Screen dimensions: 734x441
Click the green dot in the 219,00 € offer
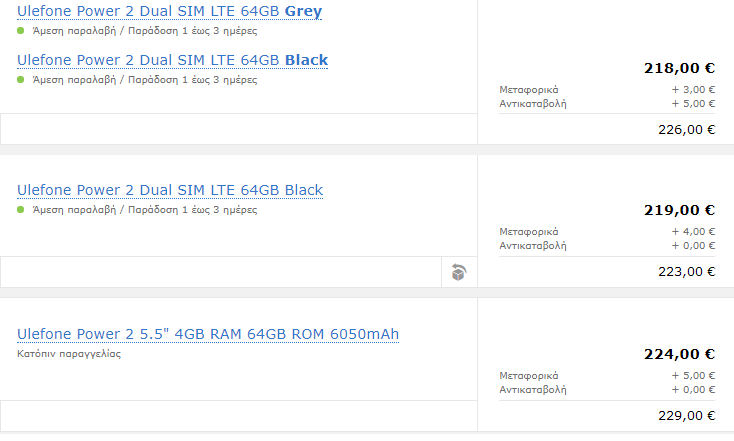[x=21, y=210]
